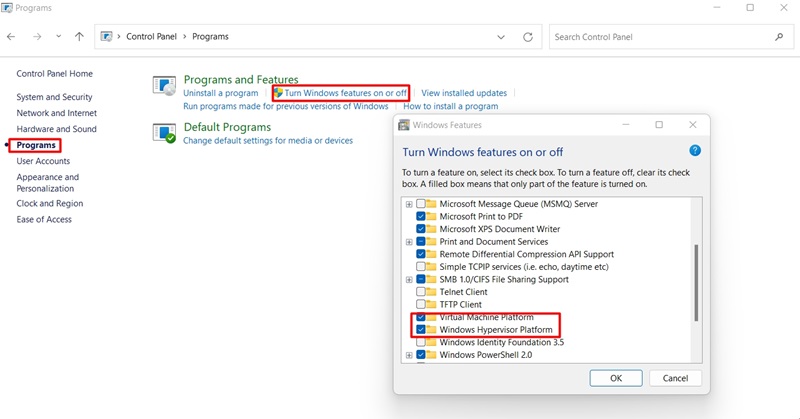Enable Simple TCPIP services checkbox
The width and height of the screenshot is (800, 419).
pyautogui.click(x=421, y=266)
